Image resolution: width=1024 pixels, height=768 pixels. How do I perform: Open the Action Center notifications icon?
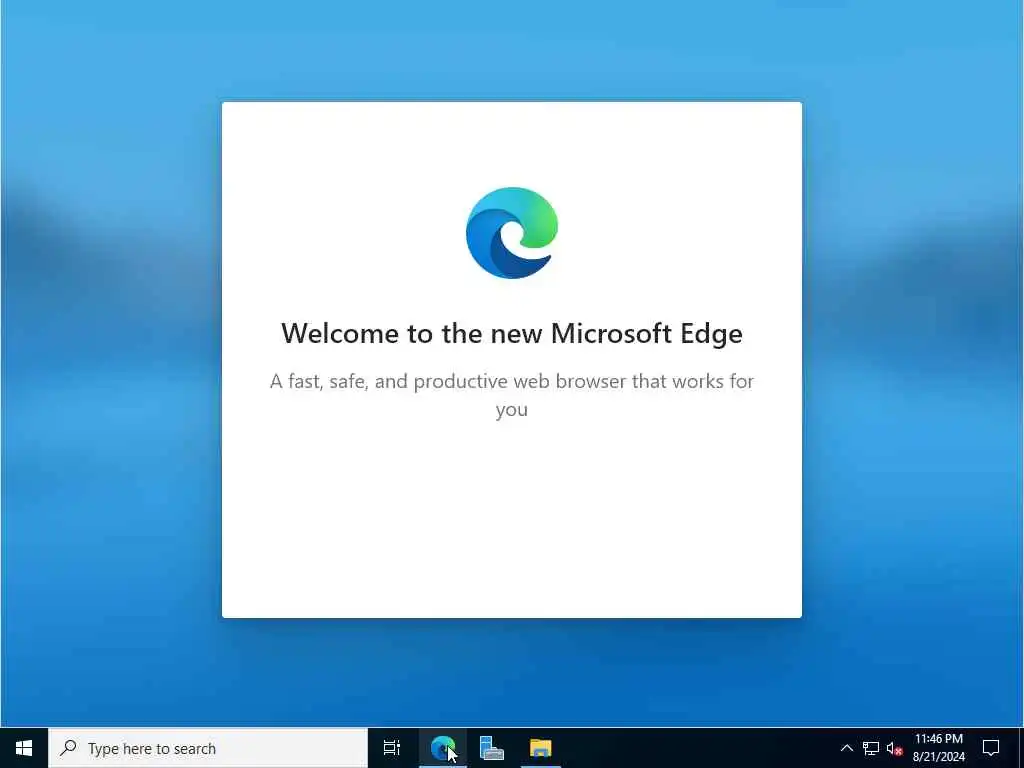991,748
